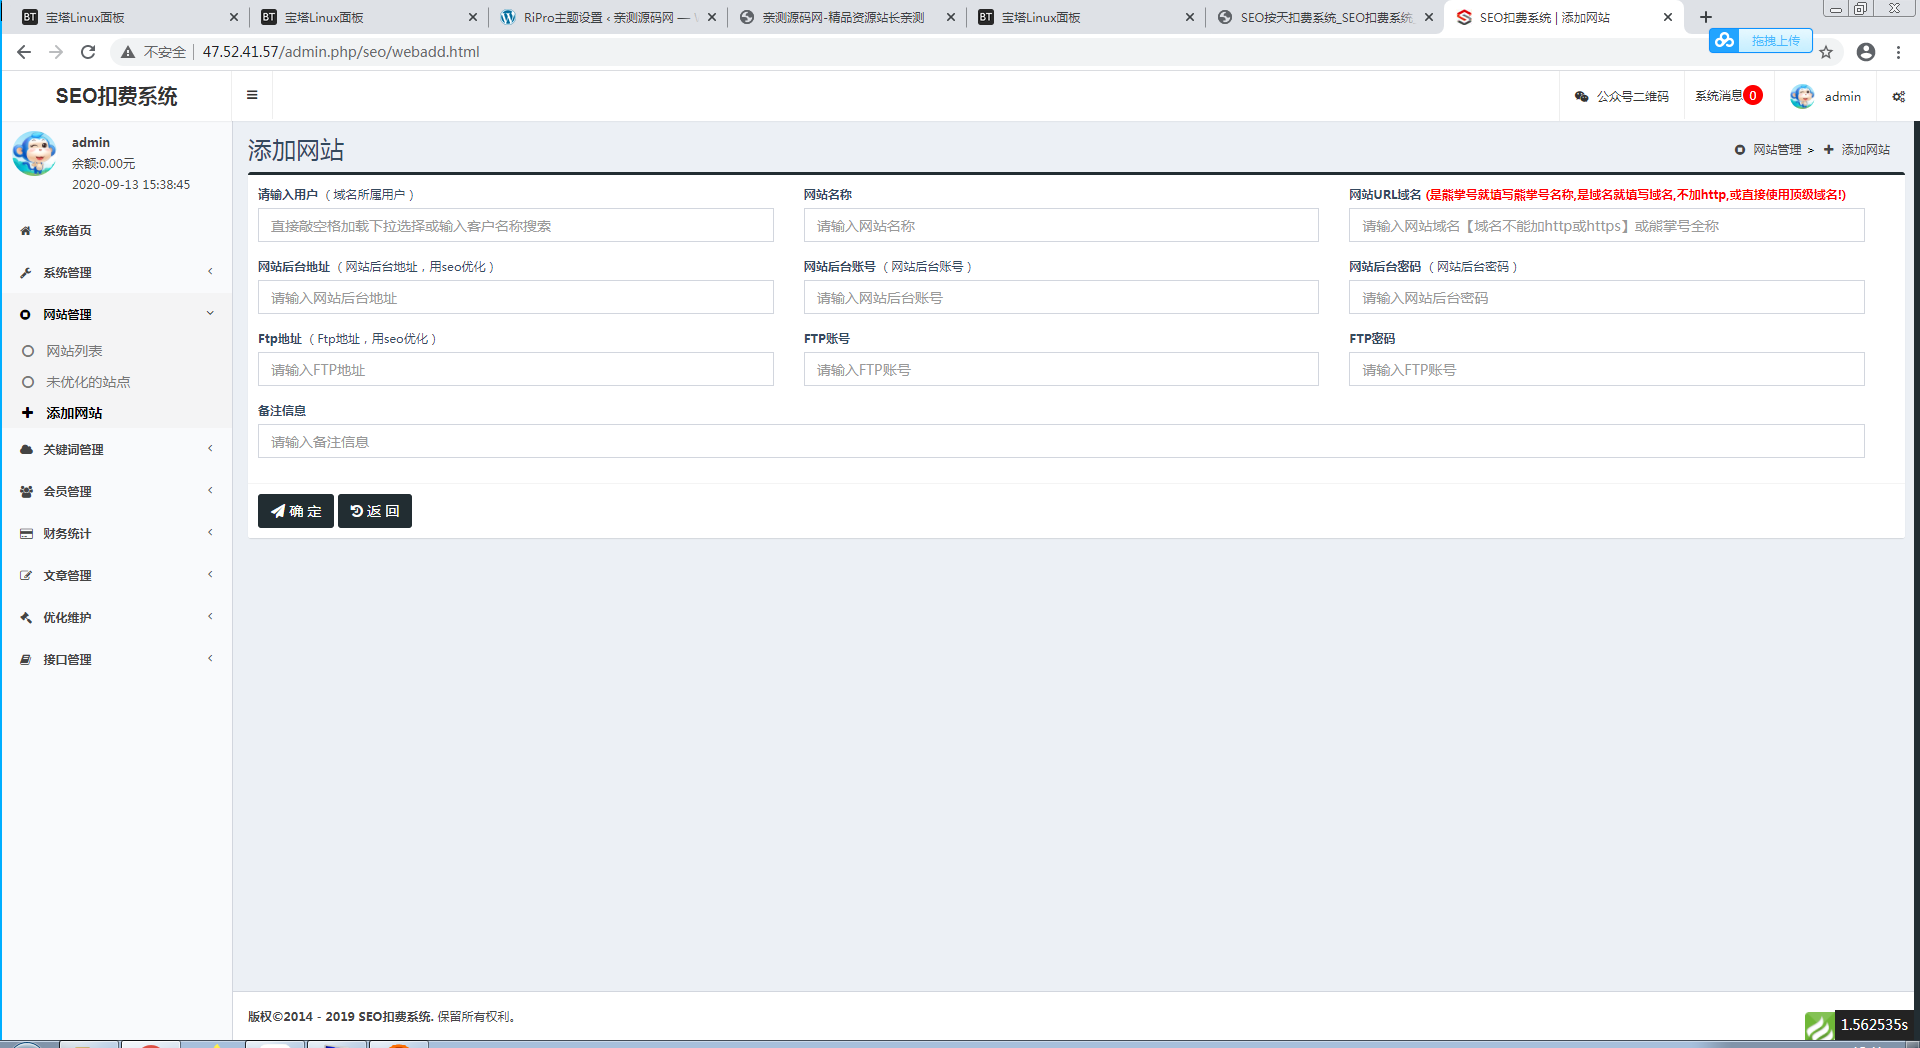Toggle the sidebar hamburger menu icon

(252, 95)
